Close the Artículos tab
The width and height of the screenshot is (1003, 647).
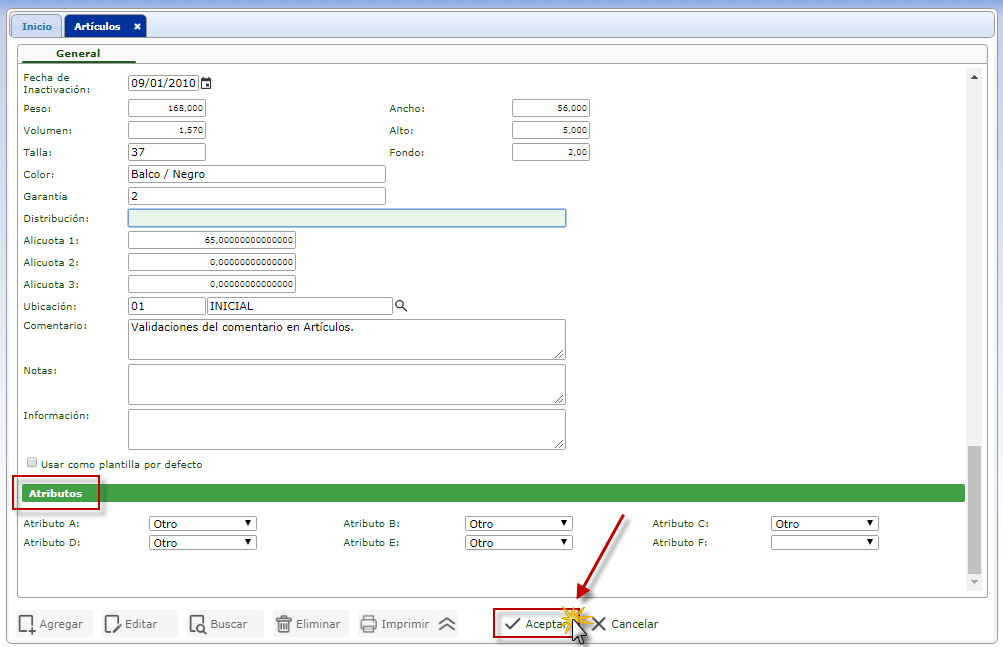coord(137,26)
